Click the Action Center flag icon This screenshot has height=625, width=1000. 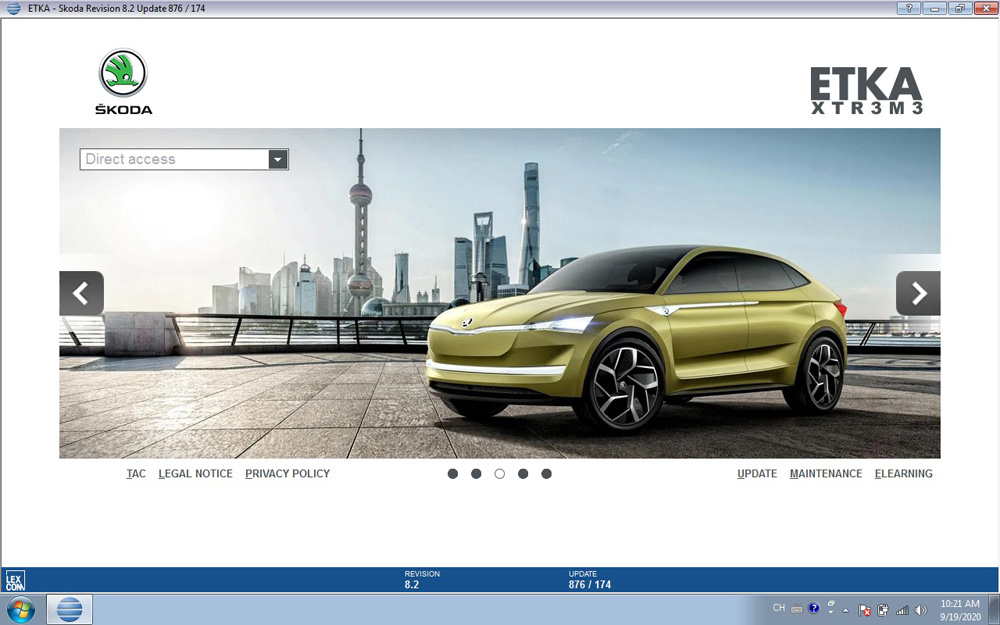coord(864,610)
